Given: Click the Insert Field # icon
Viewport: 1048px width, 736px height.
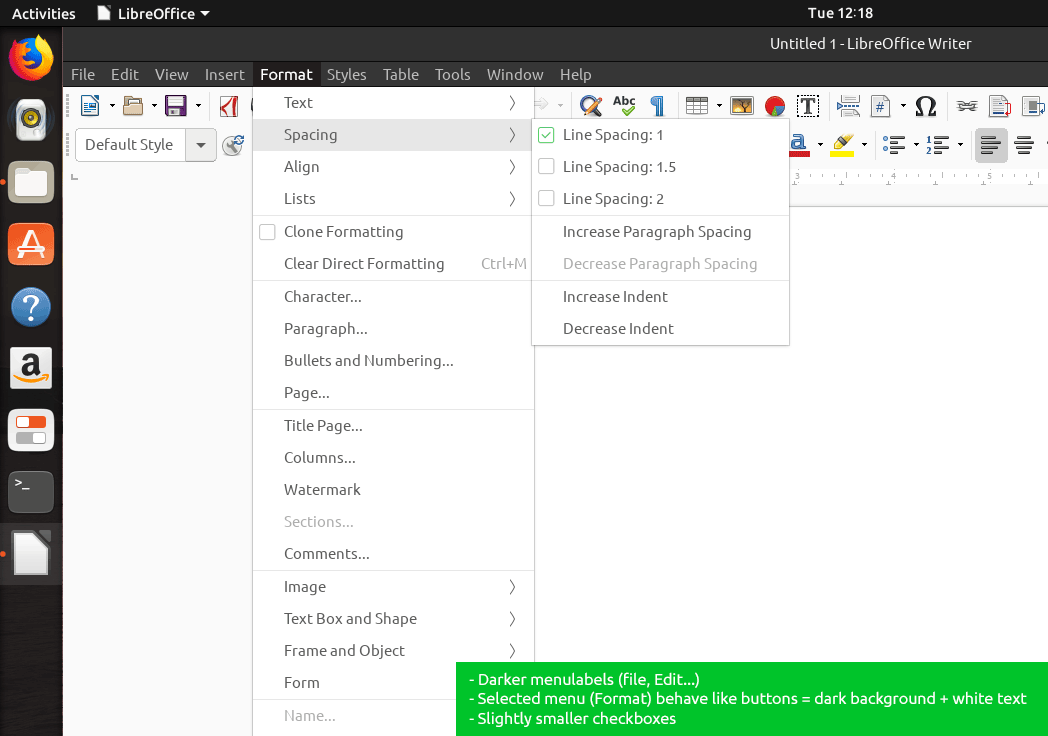Looking at the screenshot, I should (880, 106).
